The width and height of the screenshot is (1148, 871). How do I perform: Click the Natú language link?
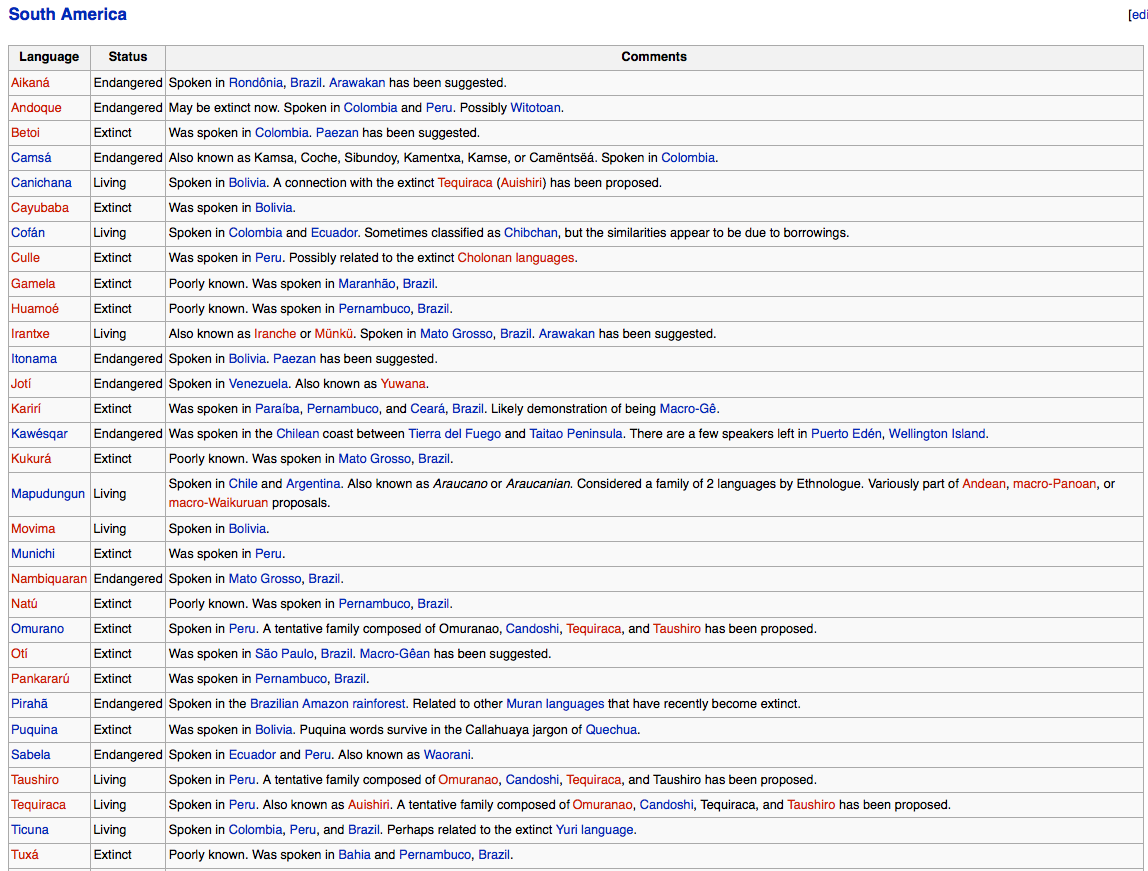24,603
